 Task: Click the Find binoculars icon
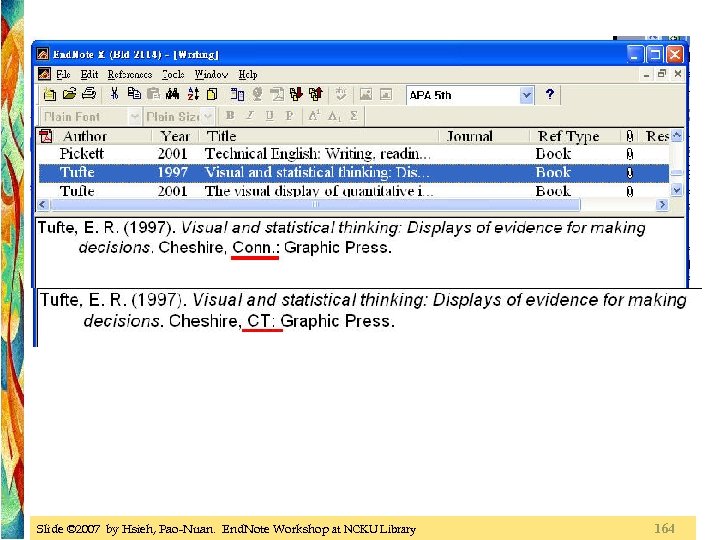(x=173, y=94)
